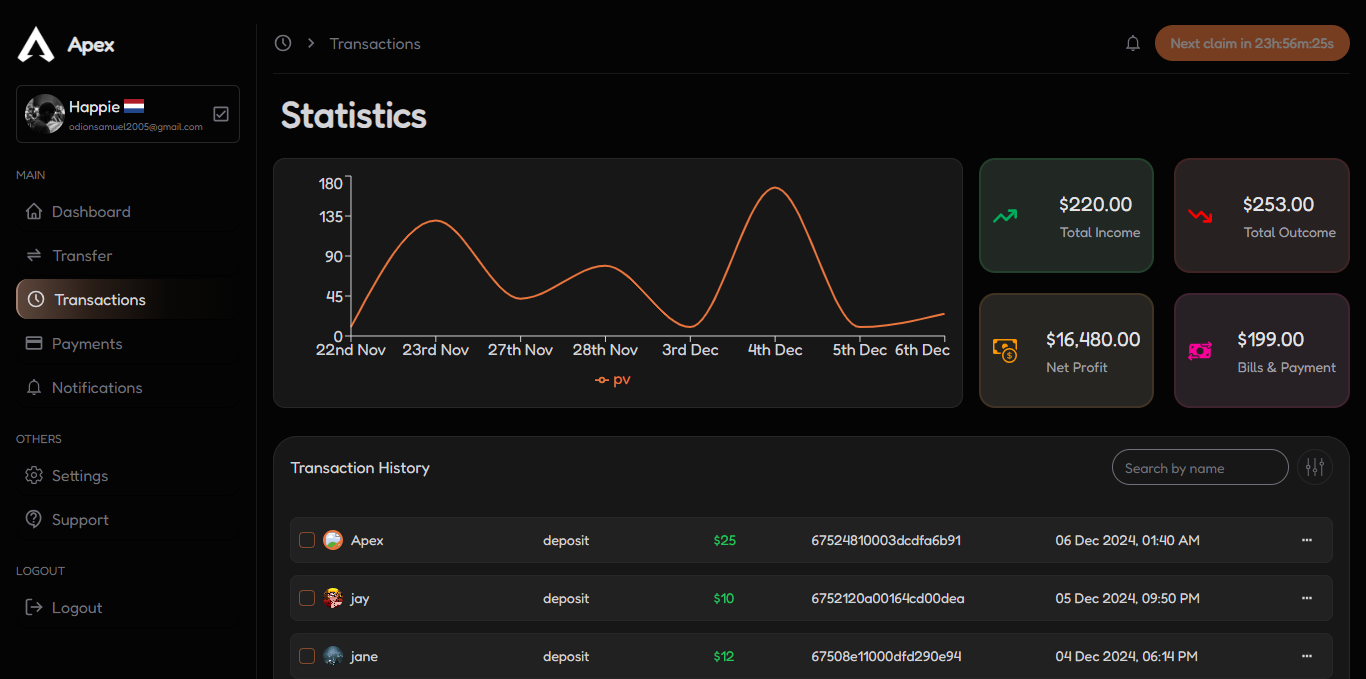Click the jay transaction avatar
Viewport: 1366px width, 679px height.
[333, 598]
